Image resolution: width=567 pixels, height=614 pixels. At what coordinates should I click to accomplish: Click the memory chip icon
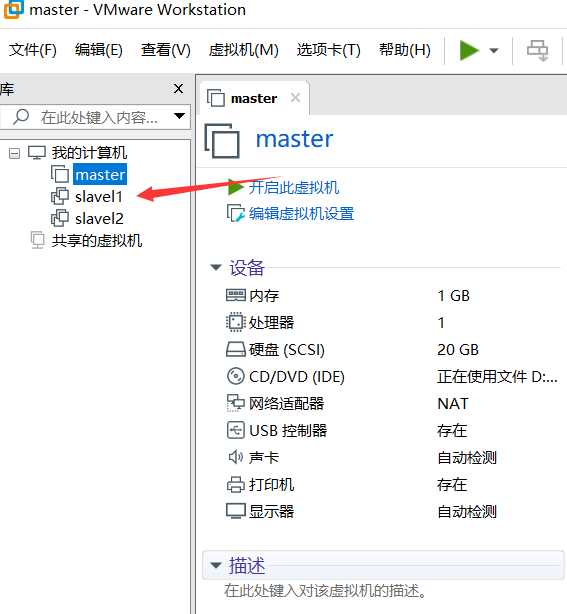[x=236, y=295]
